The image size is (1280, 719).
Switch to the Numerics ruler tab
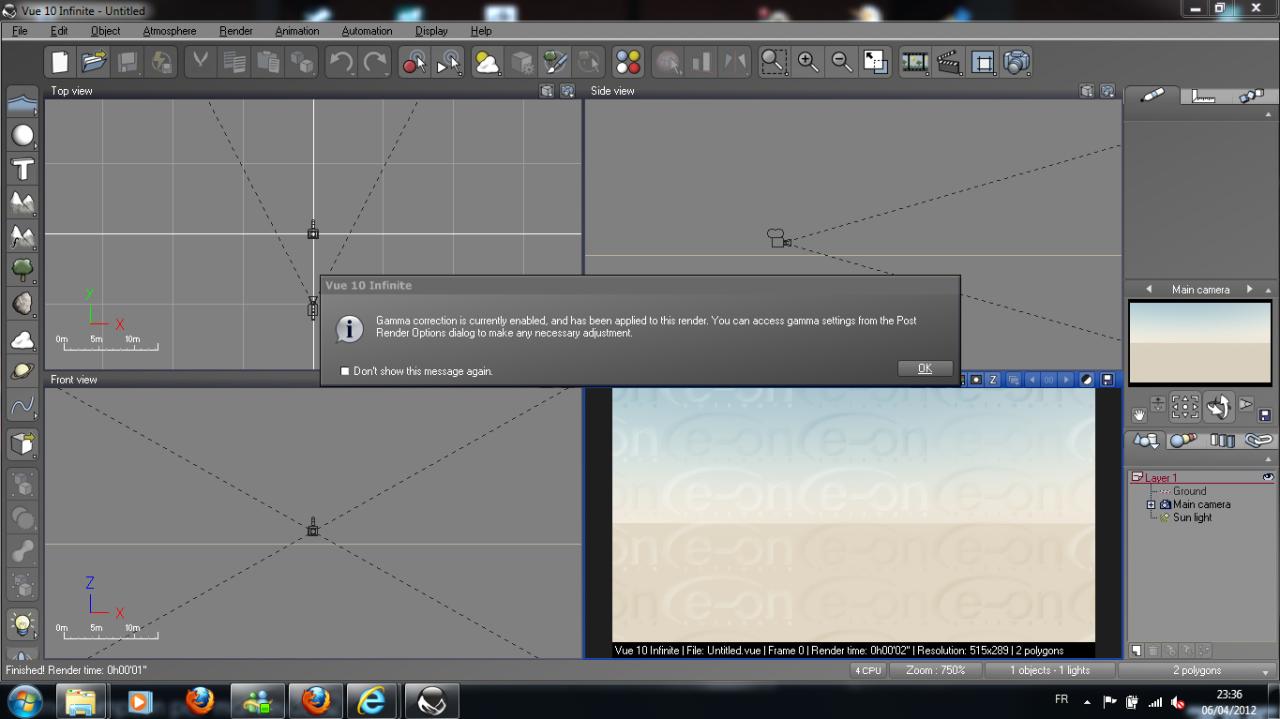(1203, 96)
